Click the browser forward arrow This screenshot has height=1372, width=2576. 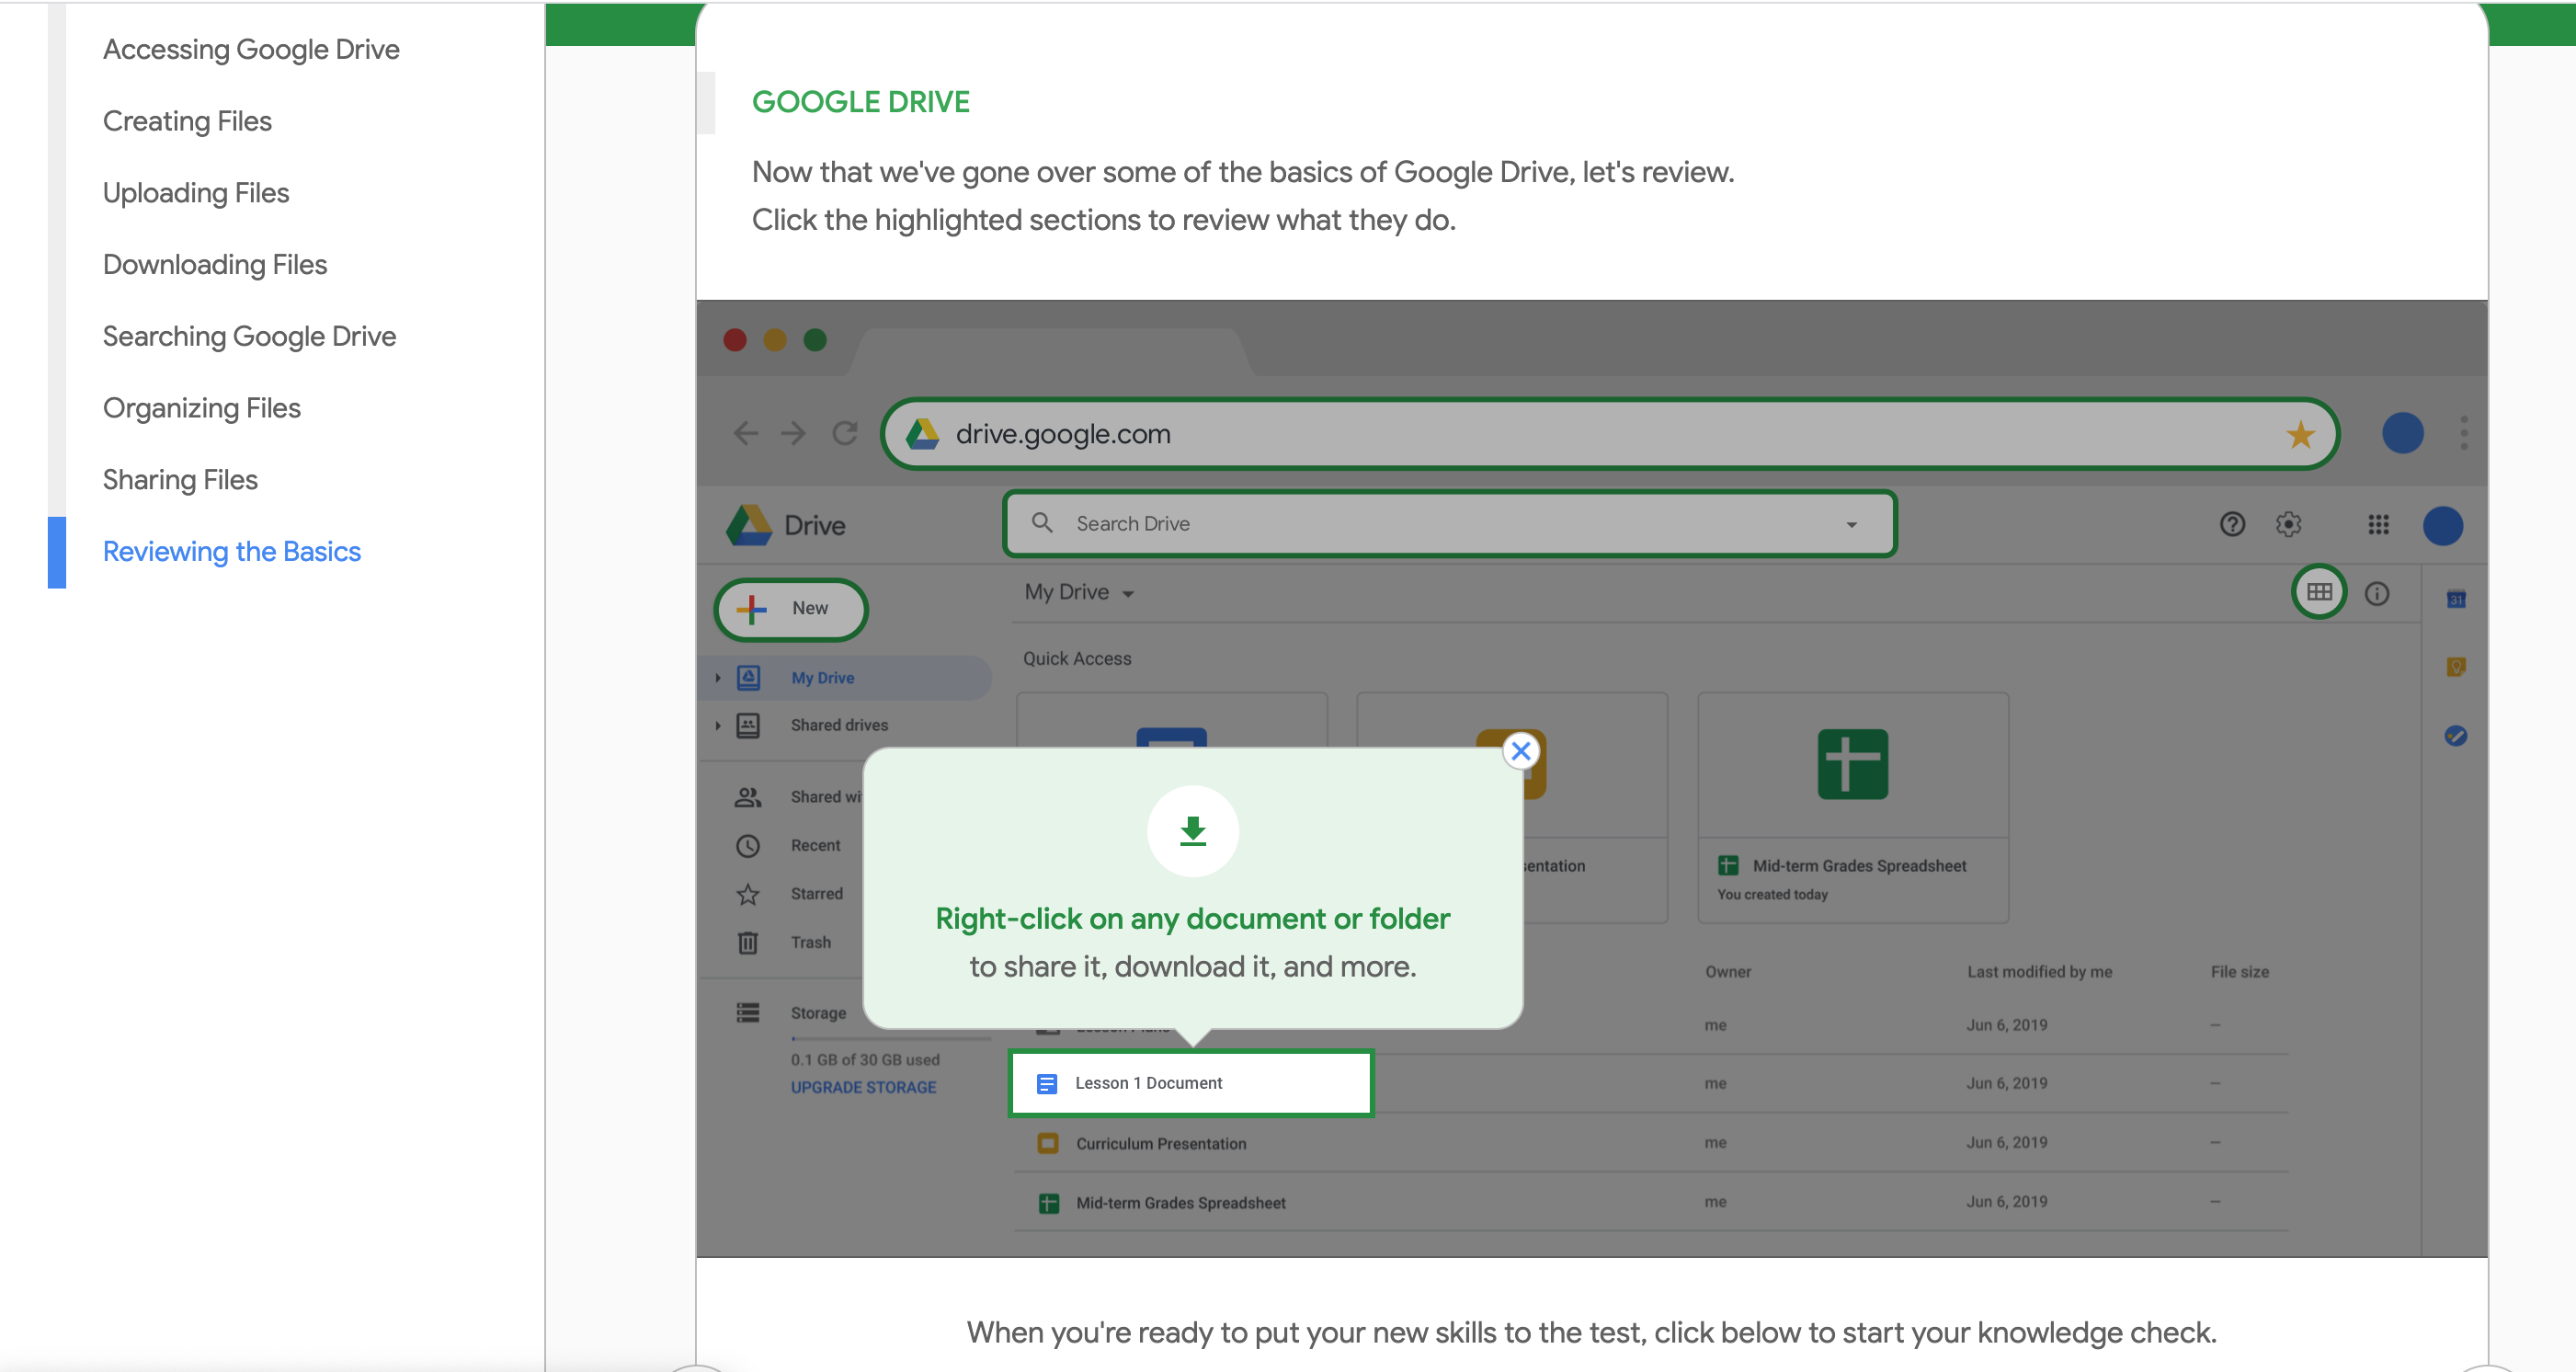tap(793, 433)
